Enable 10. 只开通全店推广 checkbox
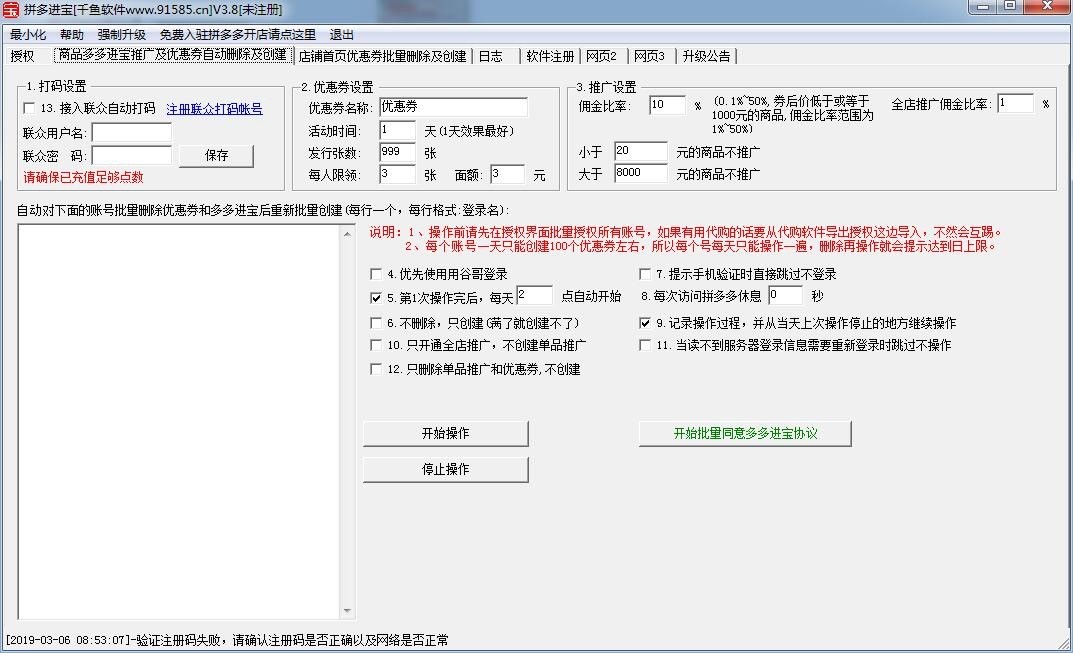The width and height of the screenshot is (1073, 653). point(376,345)
